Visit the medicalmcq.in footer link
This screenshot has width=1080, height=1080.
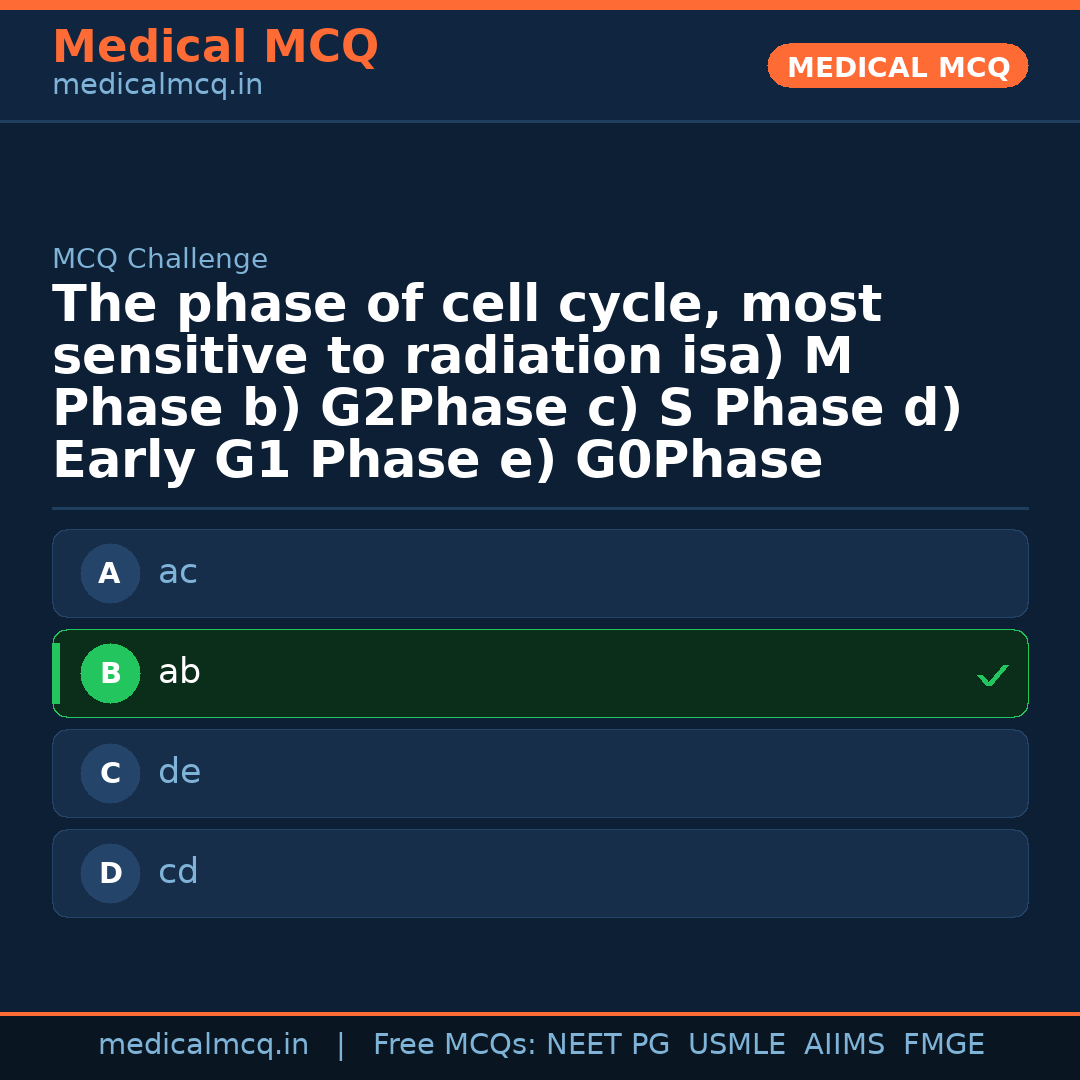[x=204, y=1043]
